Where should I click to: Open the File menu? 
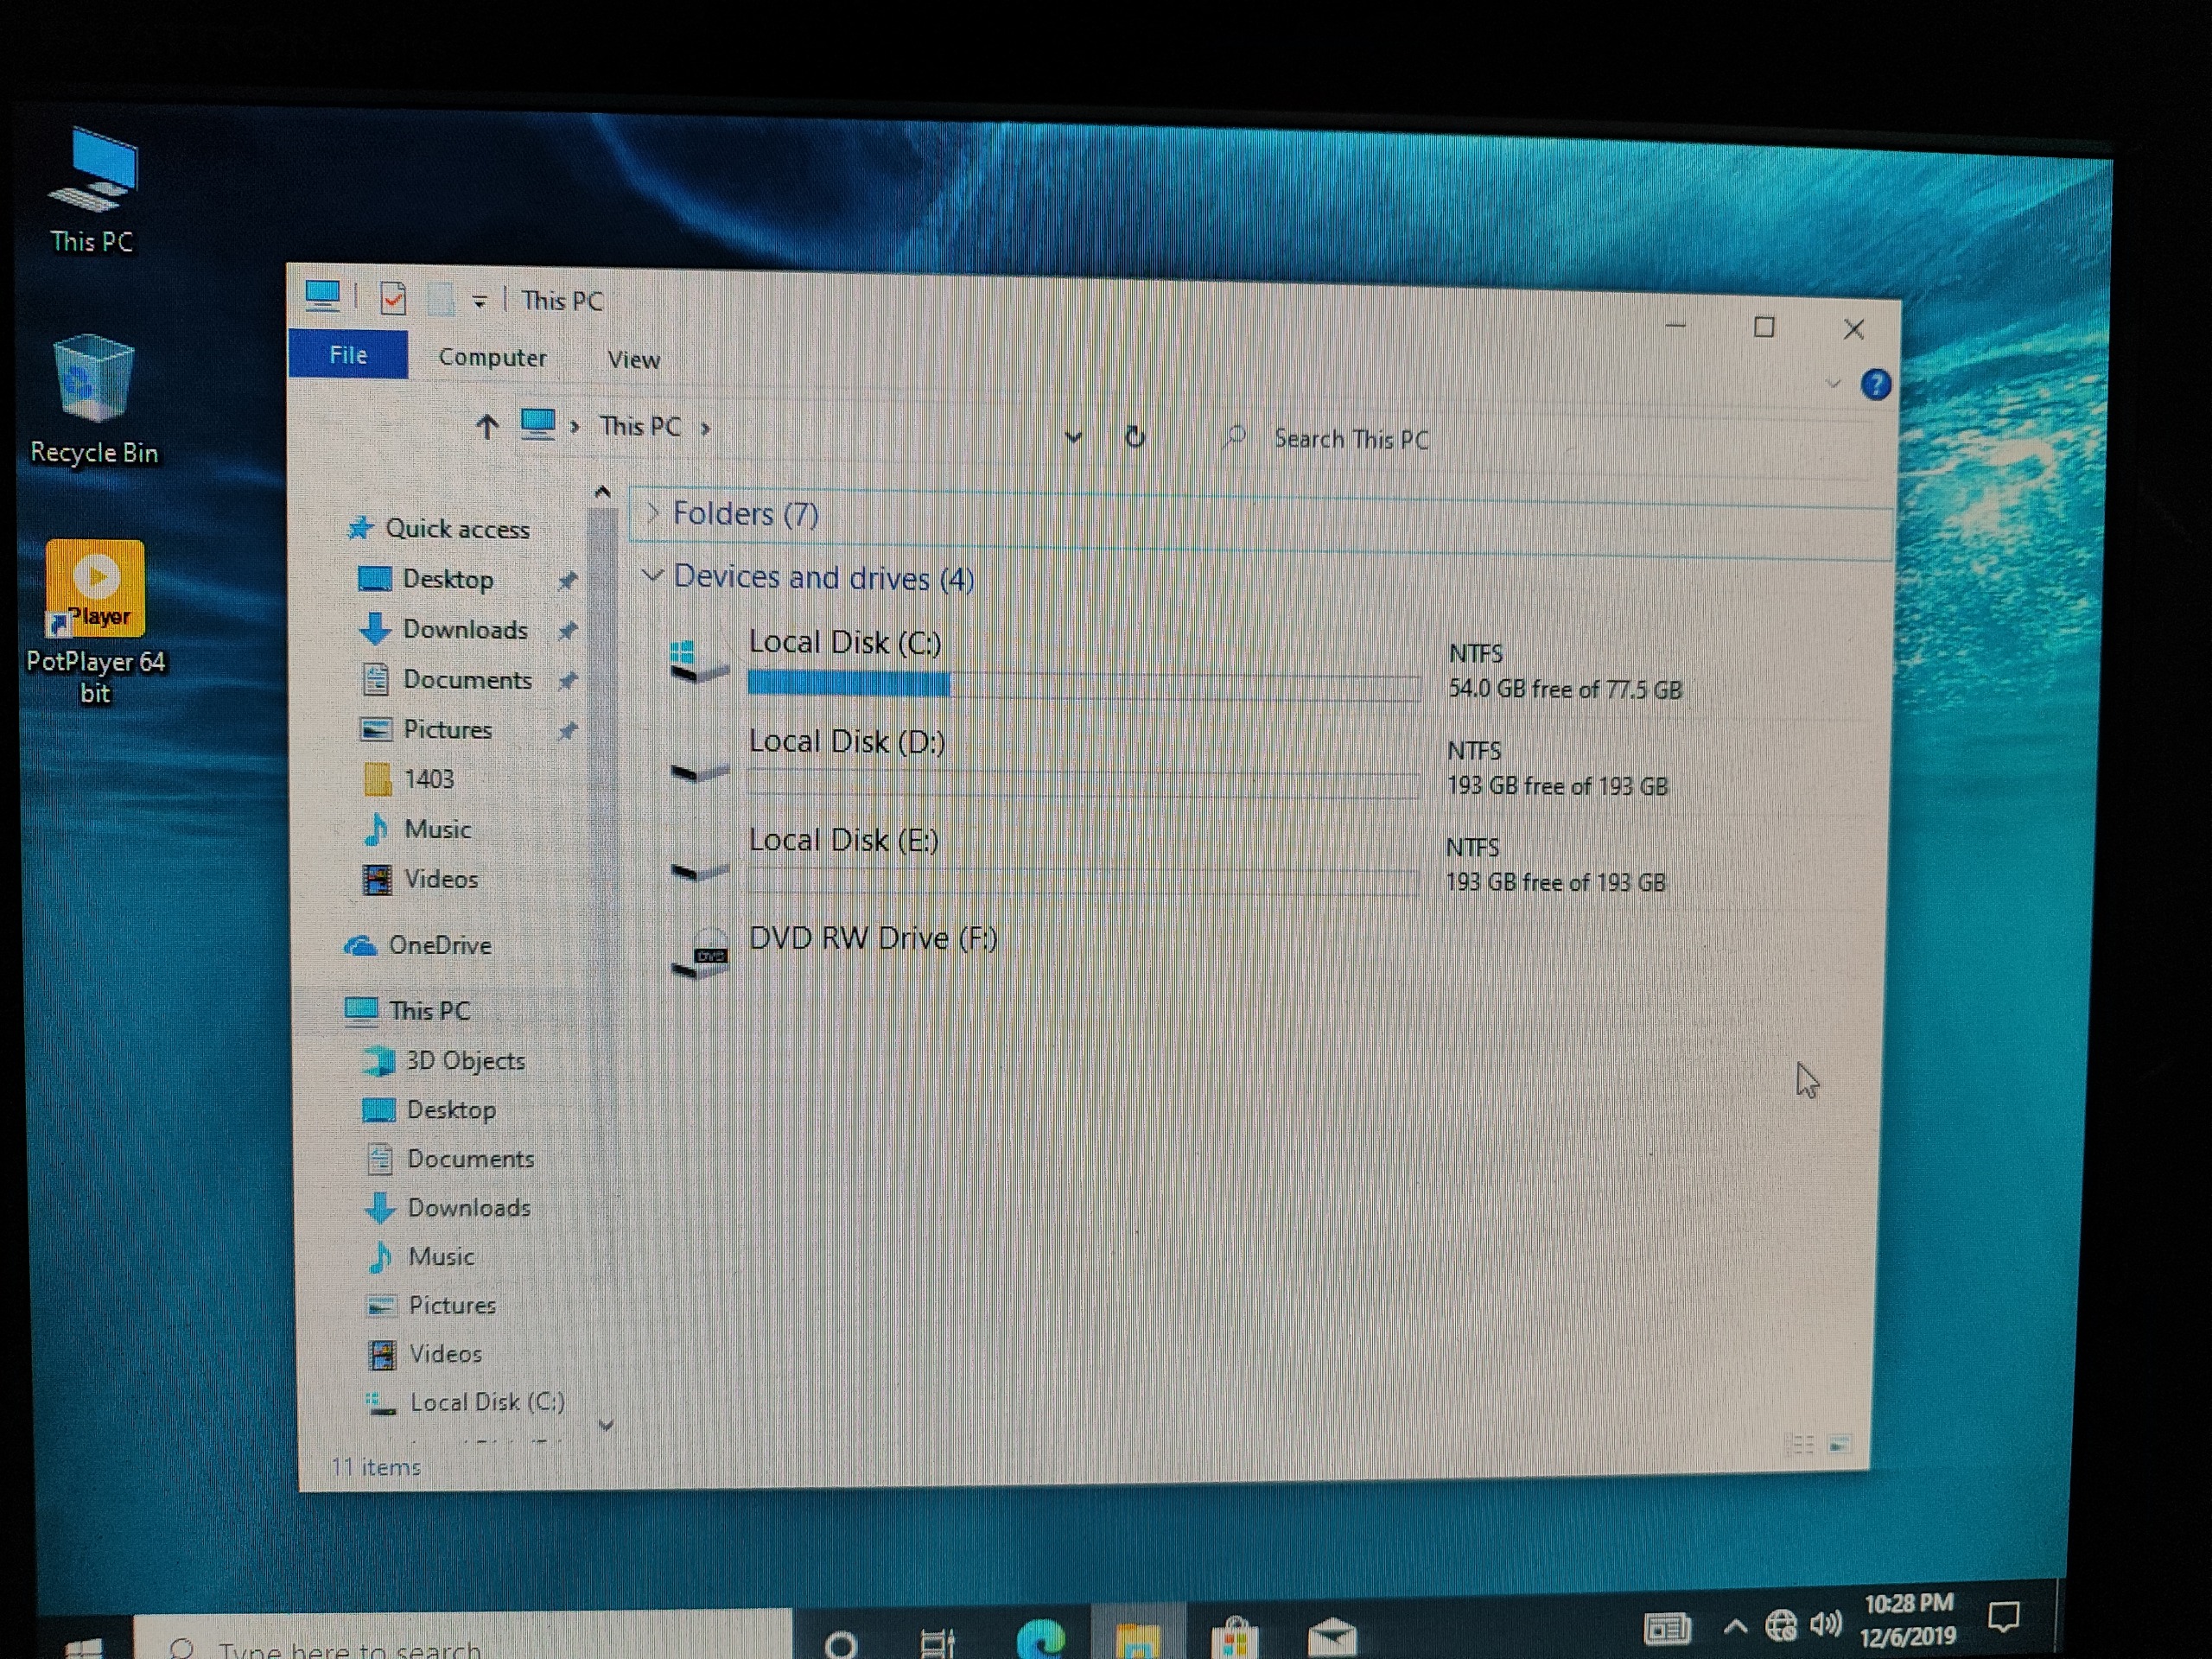(x=348, y=355)
